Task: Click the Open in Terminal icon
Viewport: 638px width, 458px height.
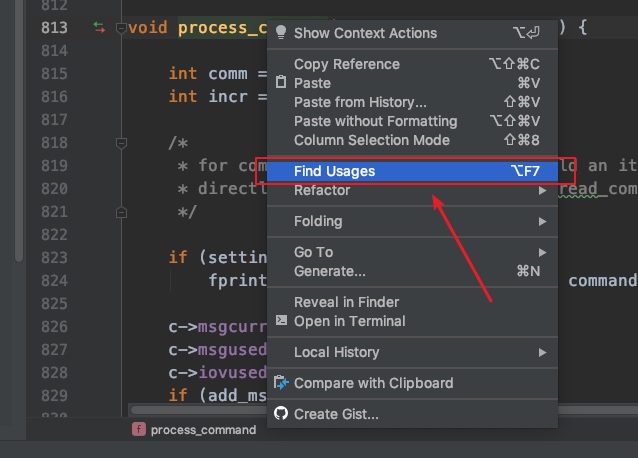Action: coord(281,321)
